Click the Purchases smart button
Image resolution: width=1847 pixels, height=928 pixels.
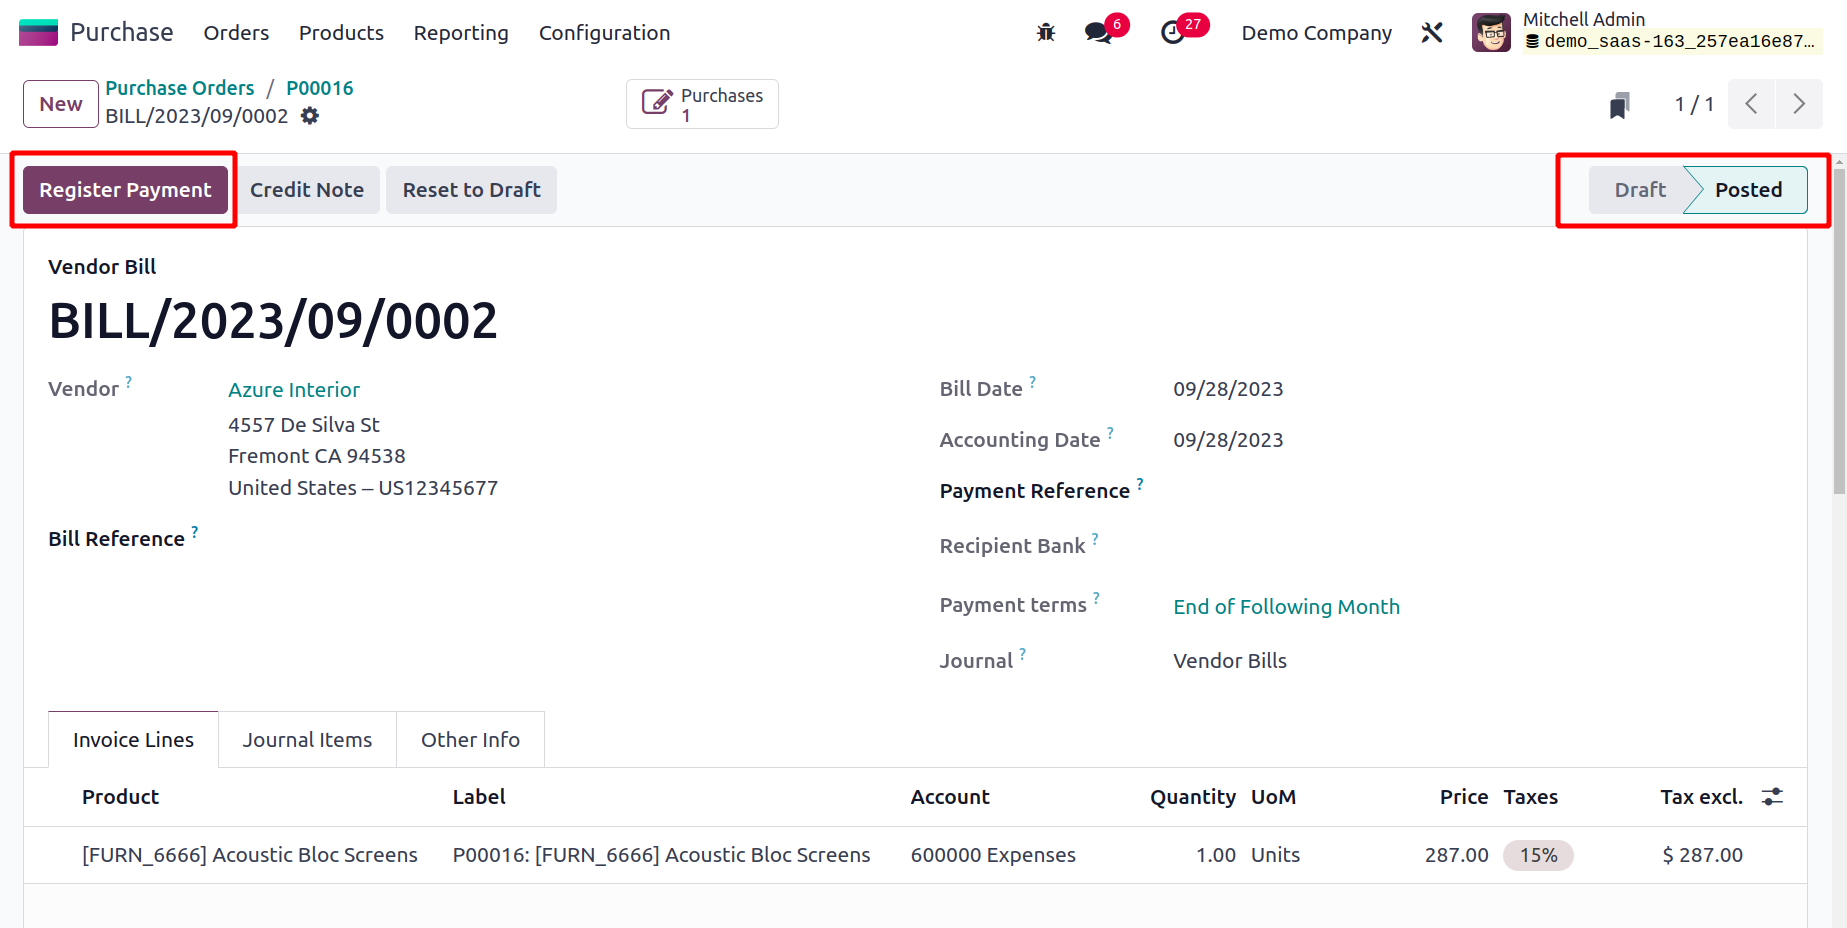[x=702, y=104]
